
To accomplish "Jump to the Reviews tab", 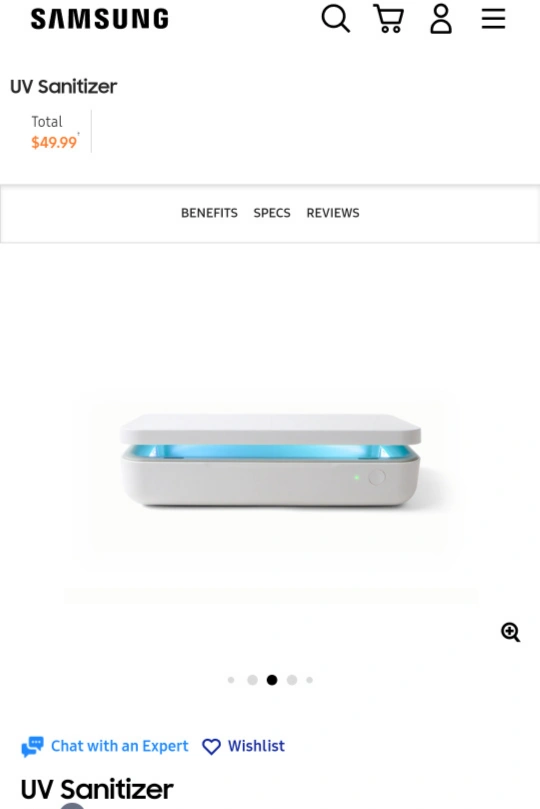I will coord(333,213).
